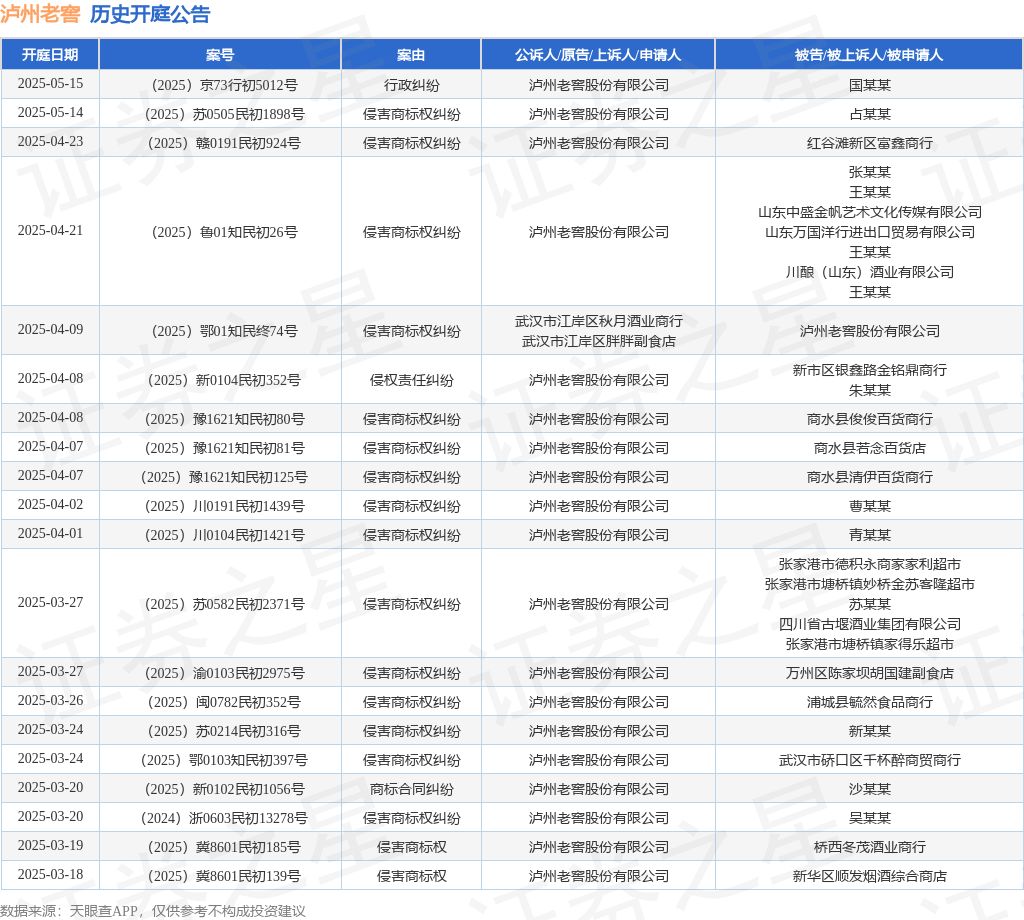Click case number 豫1621知民初81号

click(224, 449)
